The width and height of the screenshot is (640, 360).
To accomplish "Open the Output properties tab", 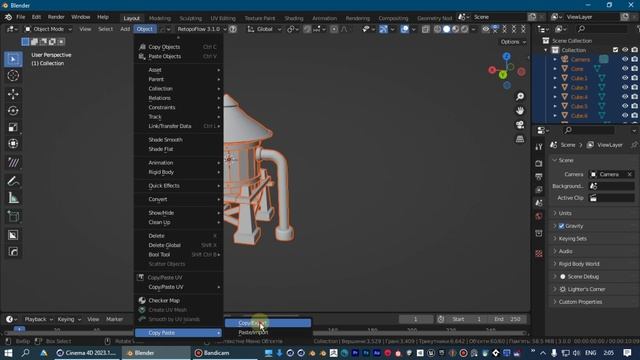I will point(539,177).
